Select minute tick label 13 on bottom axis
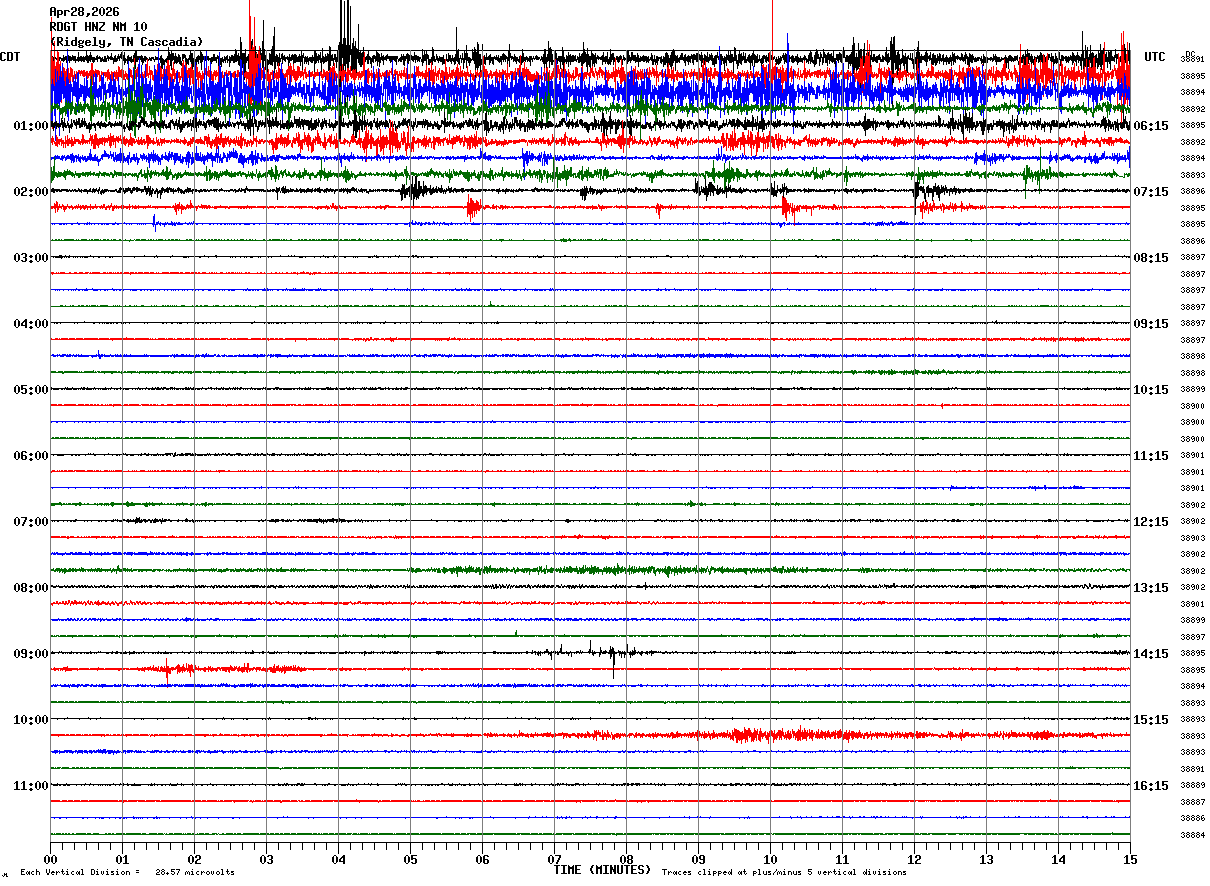Screen dimensions: 1210x886 tap(986, 859)
